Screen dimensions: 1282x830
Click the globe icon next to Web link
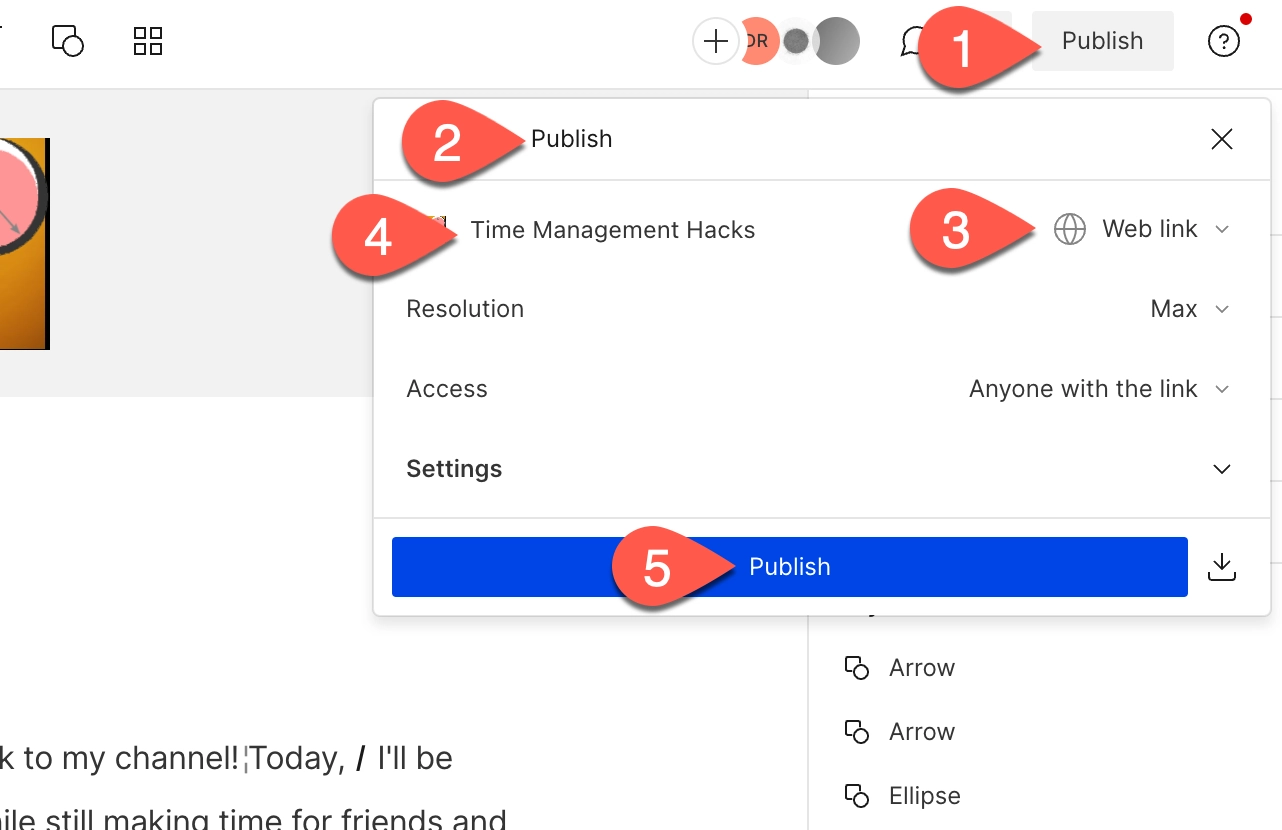(x=1069, y=229)
